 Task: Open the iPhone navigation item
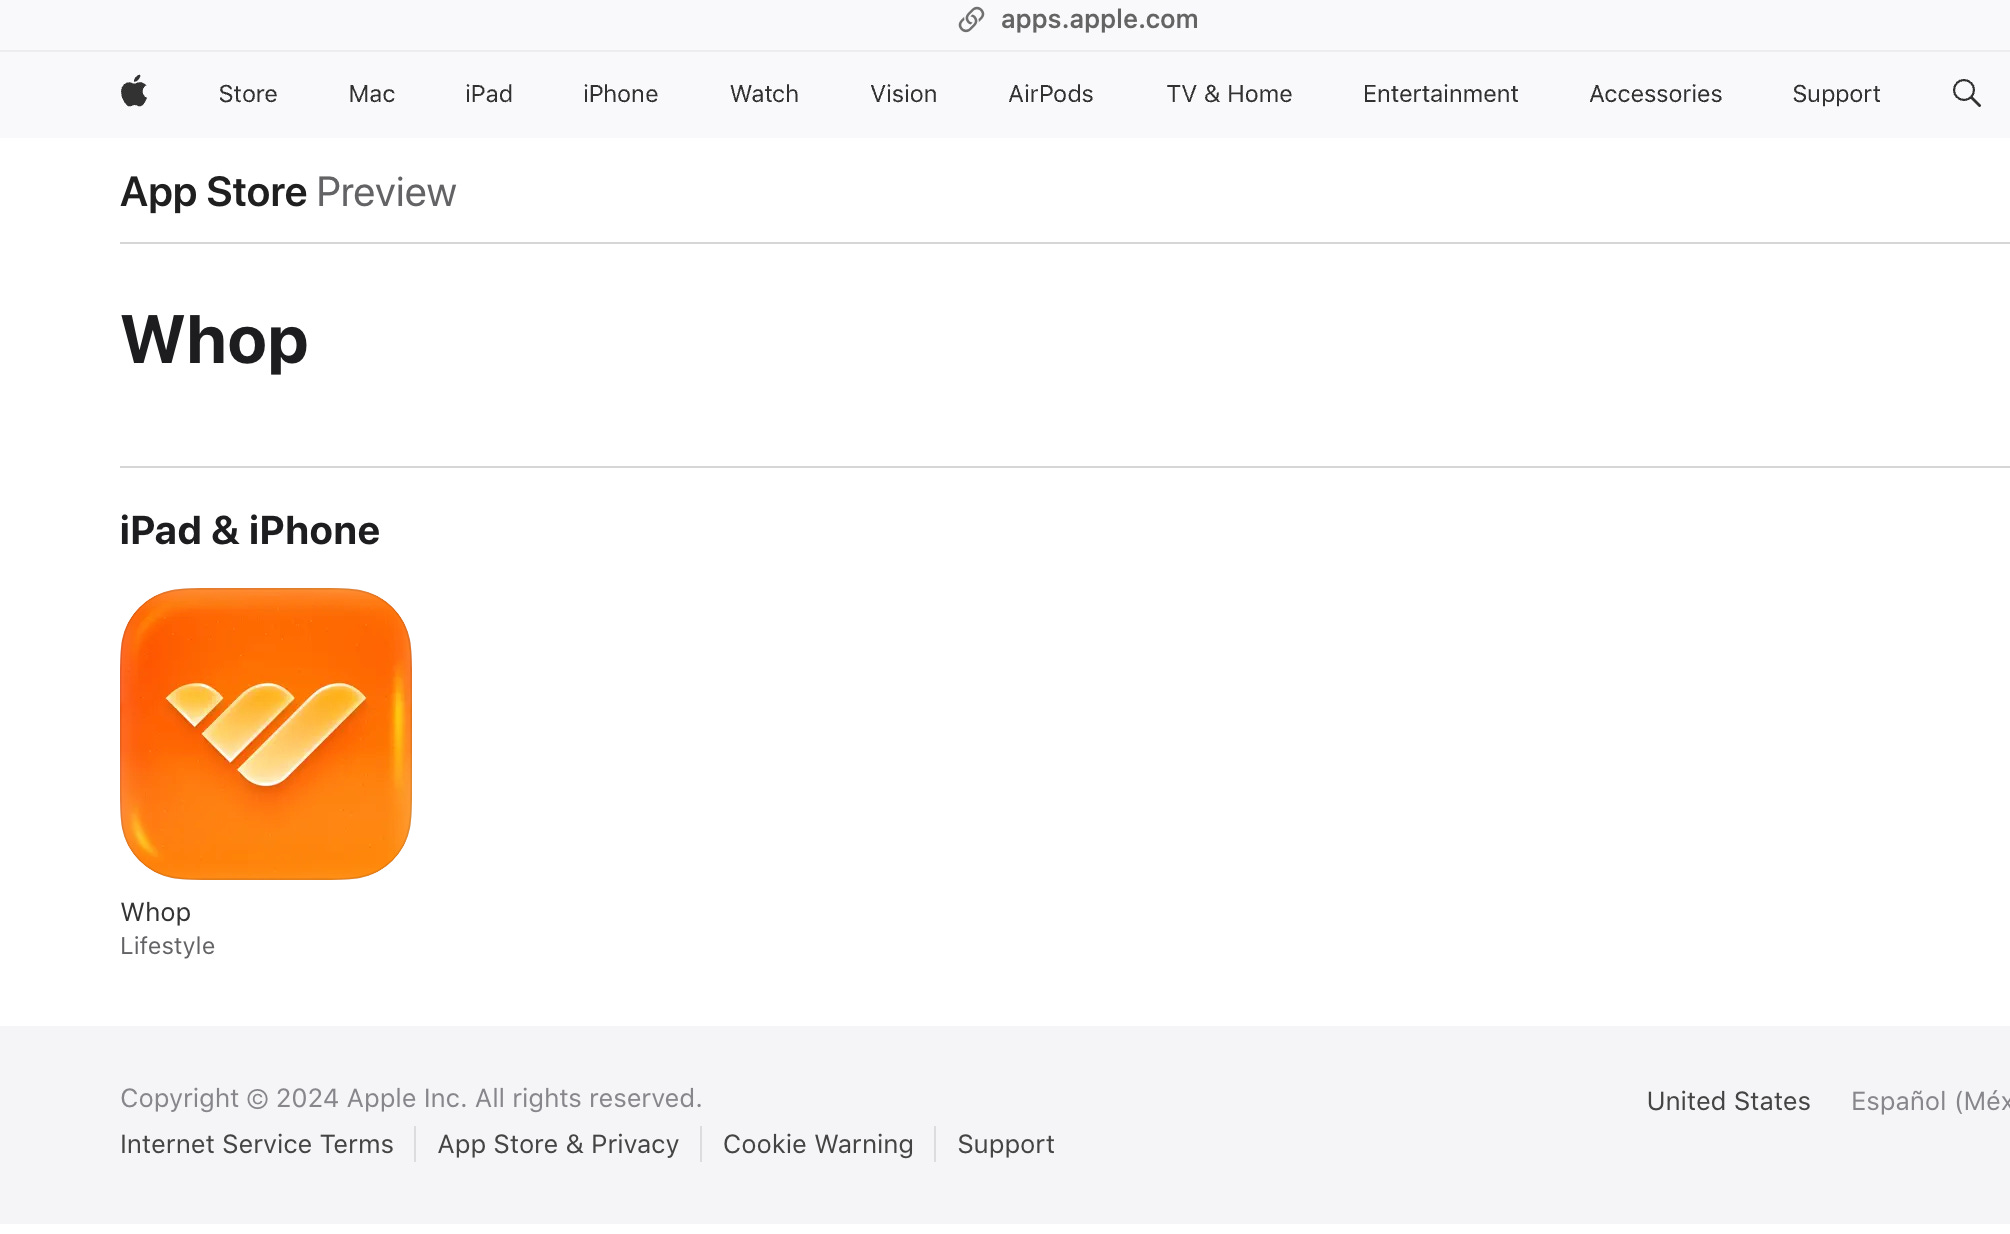(x=620, y=94)
